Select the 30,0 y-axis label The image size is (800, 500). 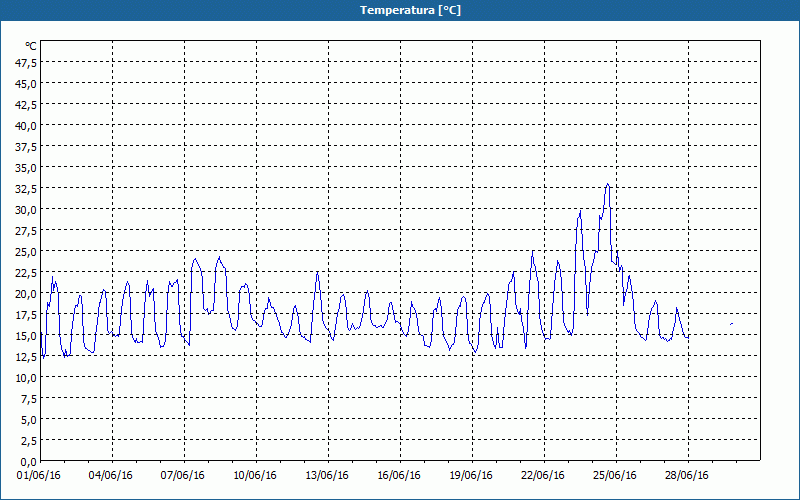tap(26, 210)
